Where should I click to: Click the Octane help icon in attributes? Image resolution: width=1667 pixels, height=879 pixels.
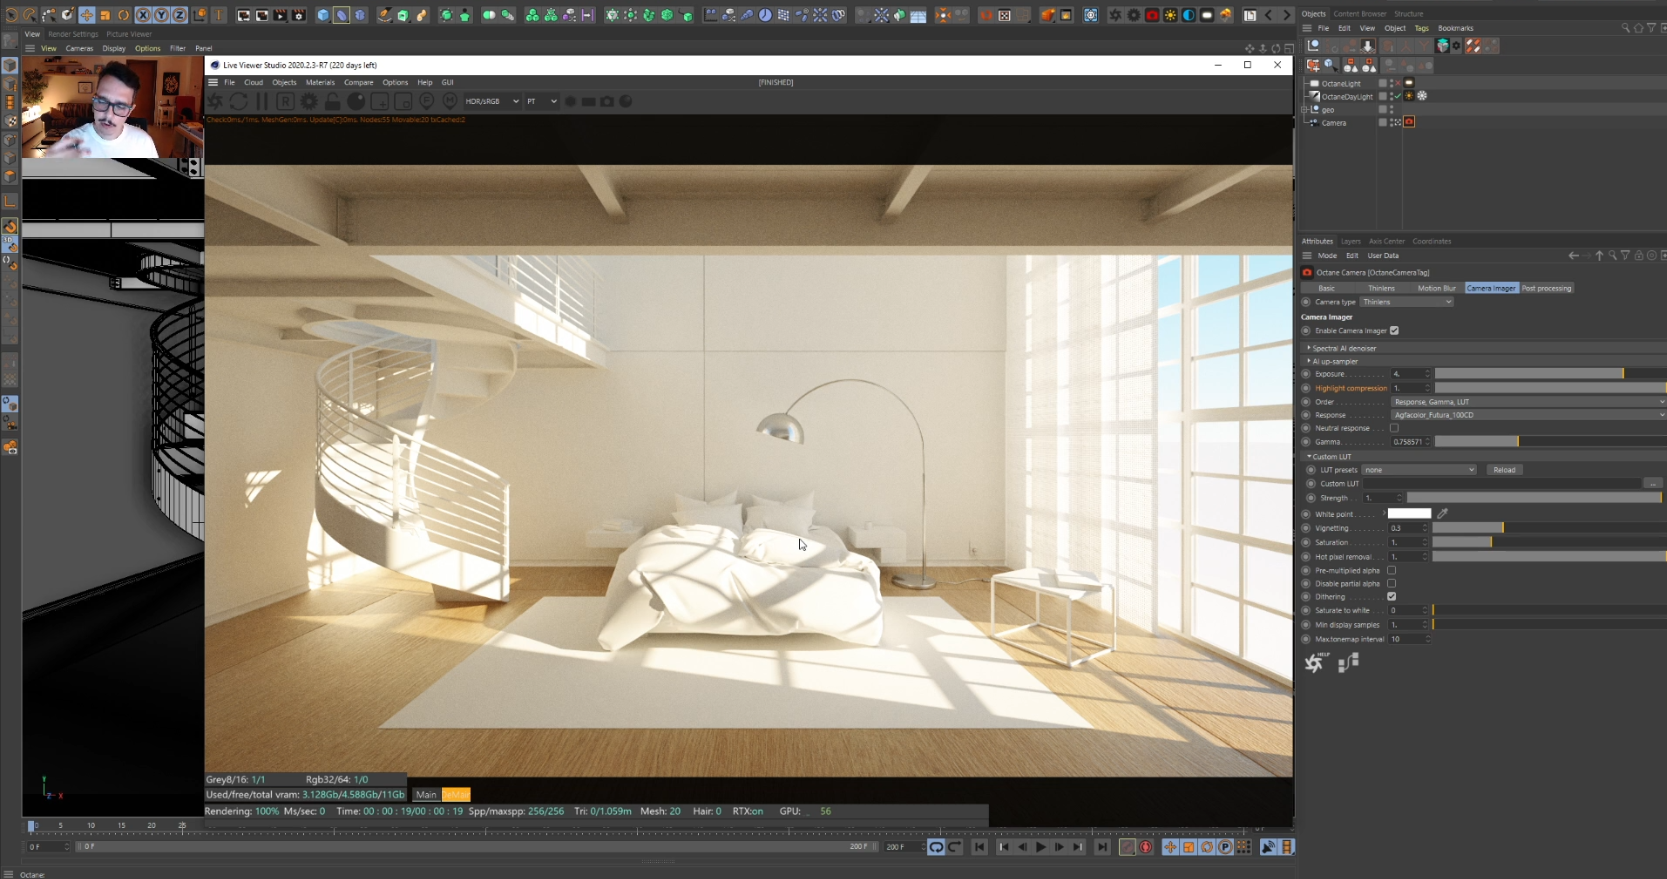click(x=1314, y=663)
